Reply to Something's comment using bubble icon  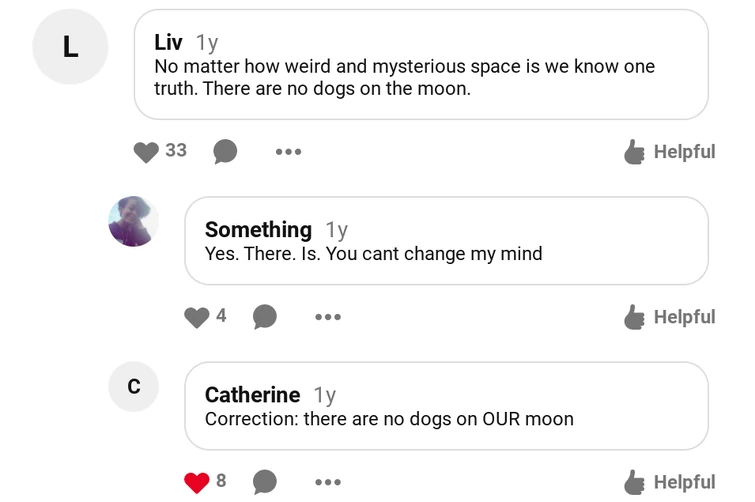[x=264, y=317]
